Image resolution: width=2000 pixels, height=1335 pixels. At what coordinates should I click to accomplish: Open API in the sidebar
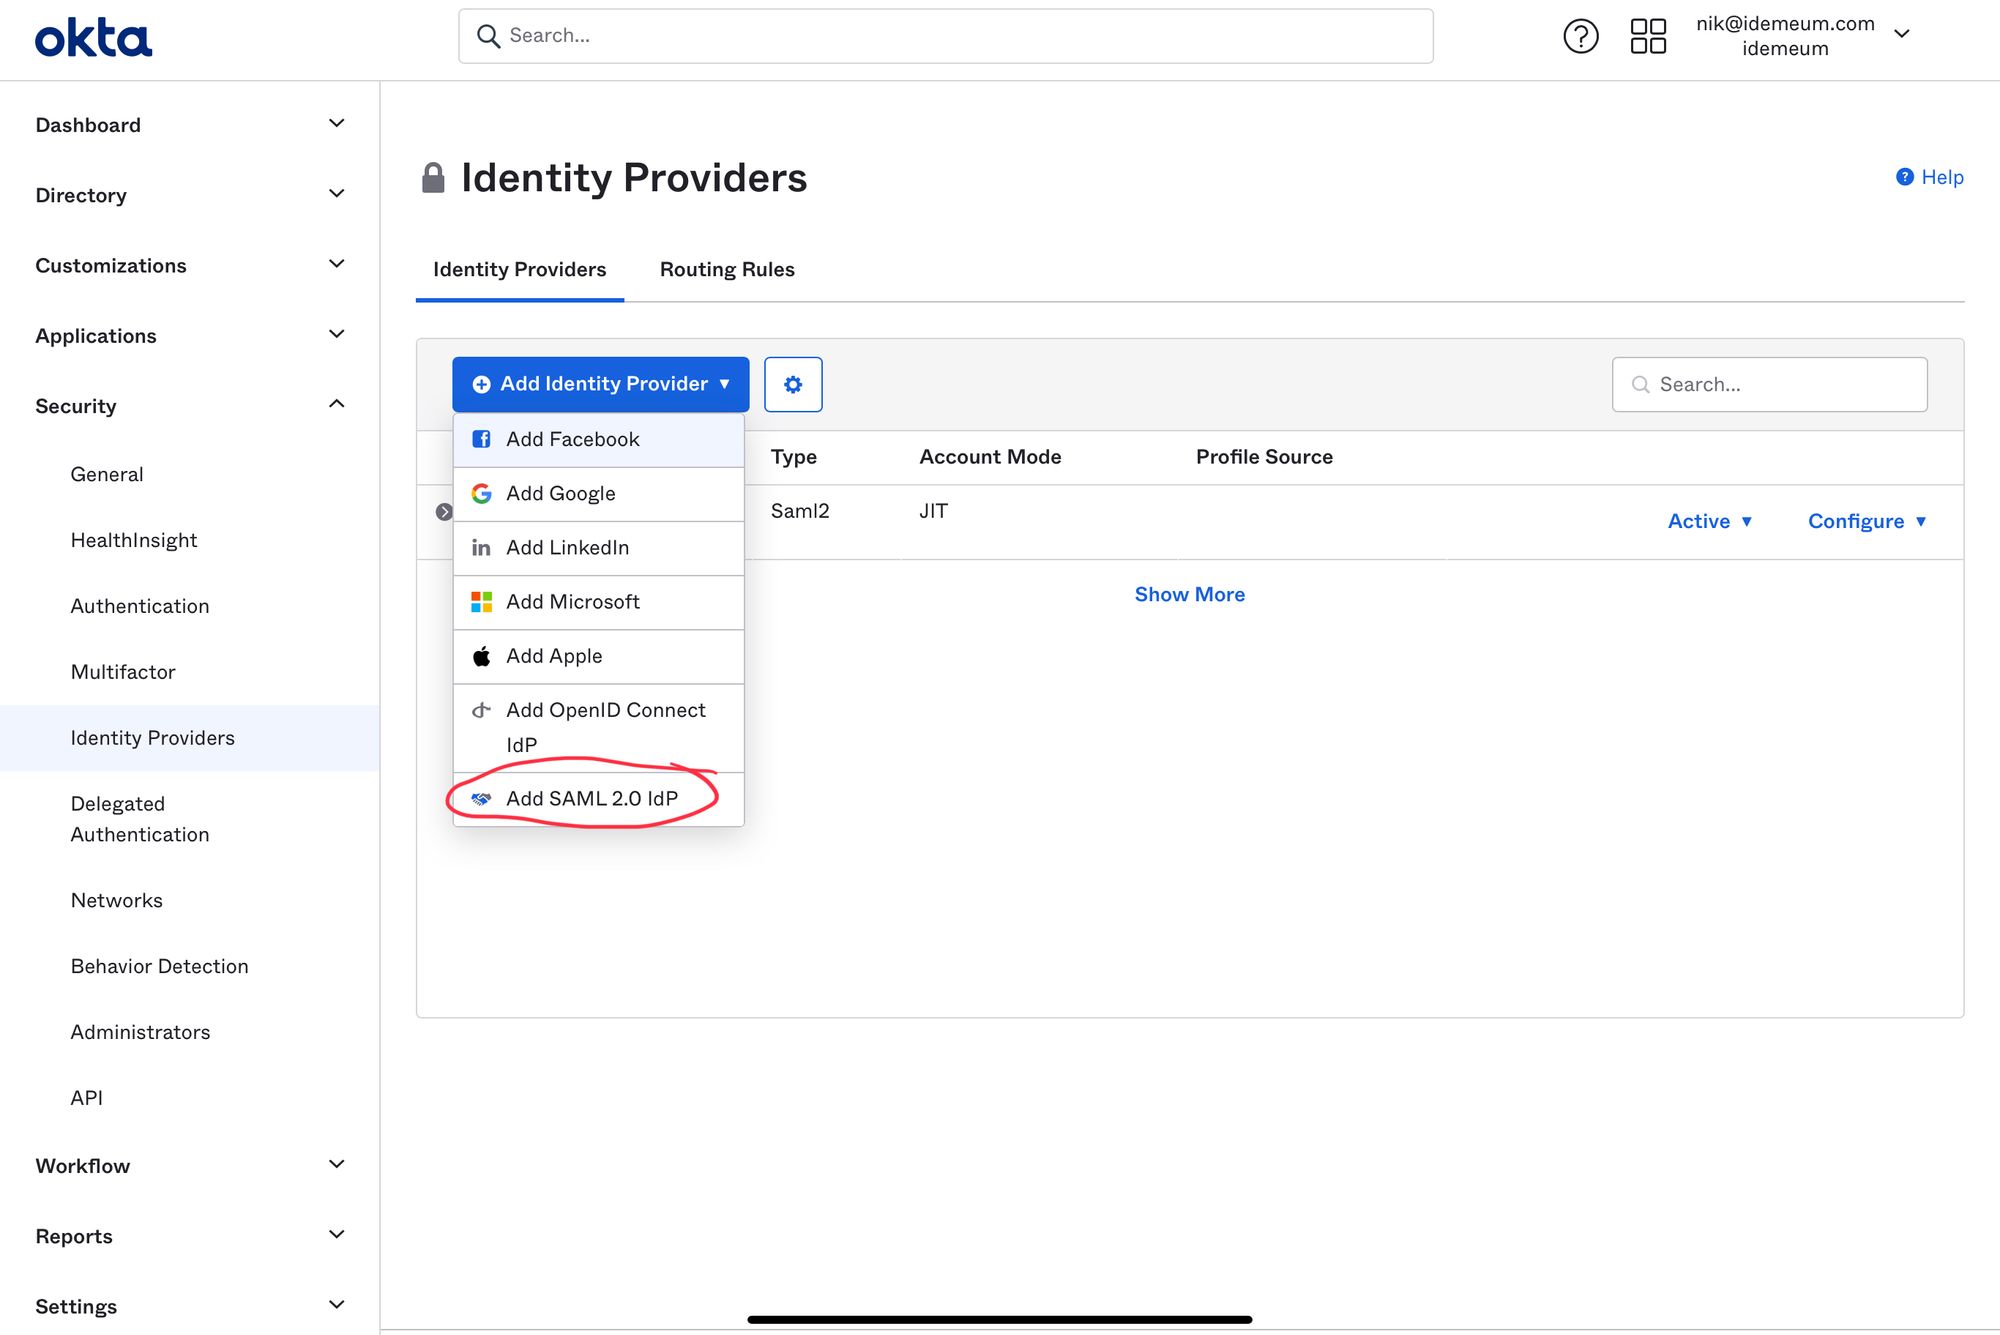pos(87,1098)
